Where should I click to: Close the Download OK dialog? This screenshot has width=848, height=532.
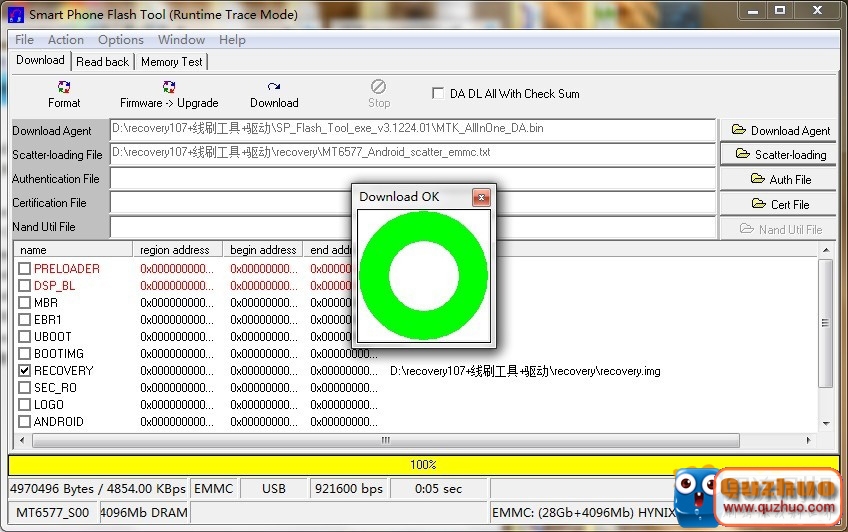pos(481,197)
